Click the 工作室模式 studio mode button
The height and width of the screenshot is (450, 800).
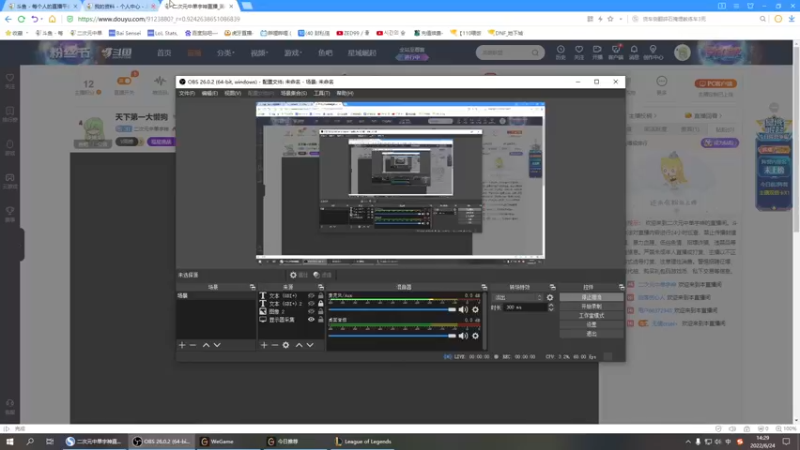click(591, 316)
